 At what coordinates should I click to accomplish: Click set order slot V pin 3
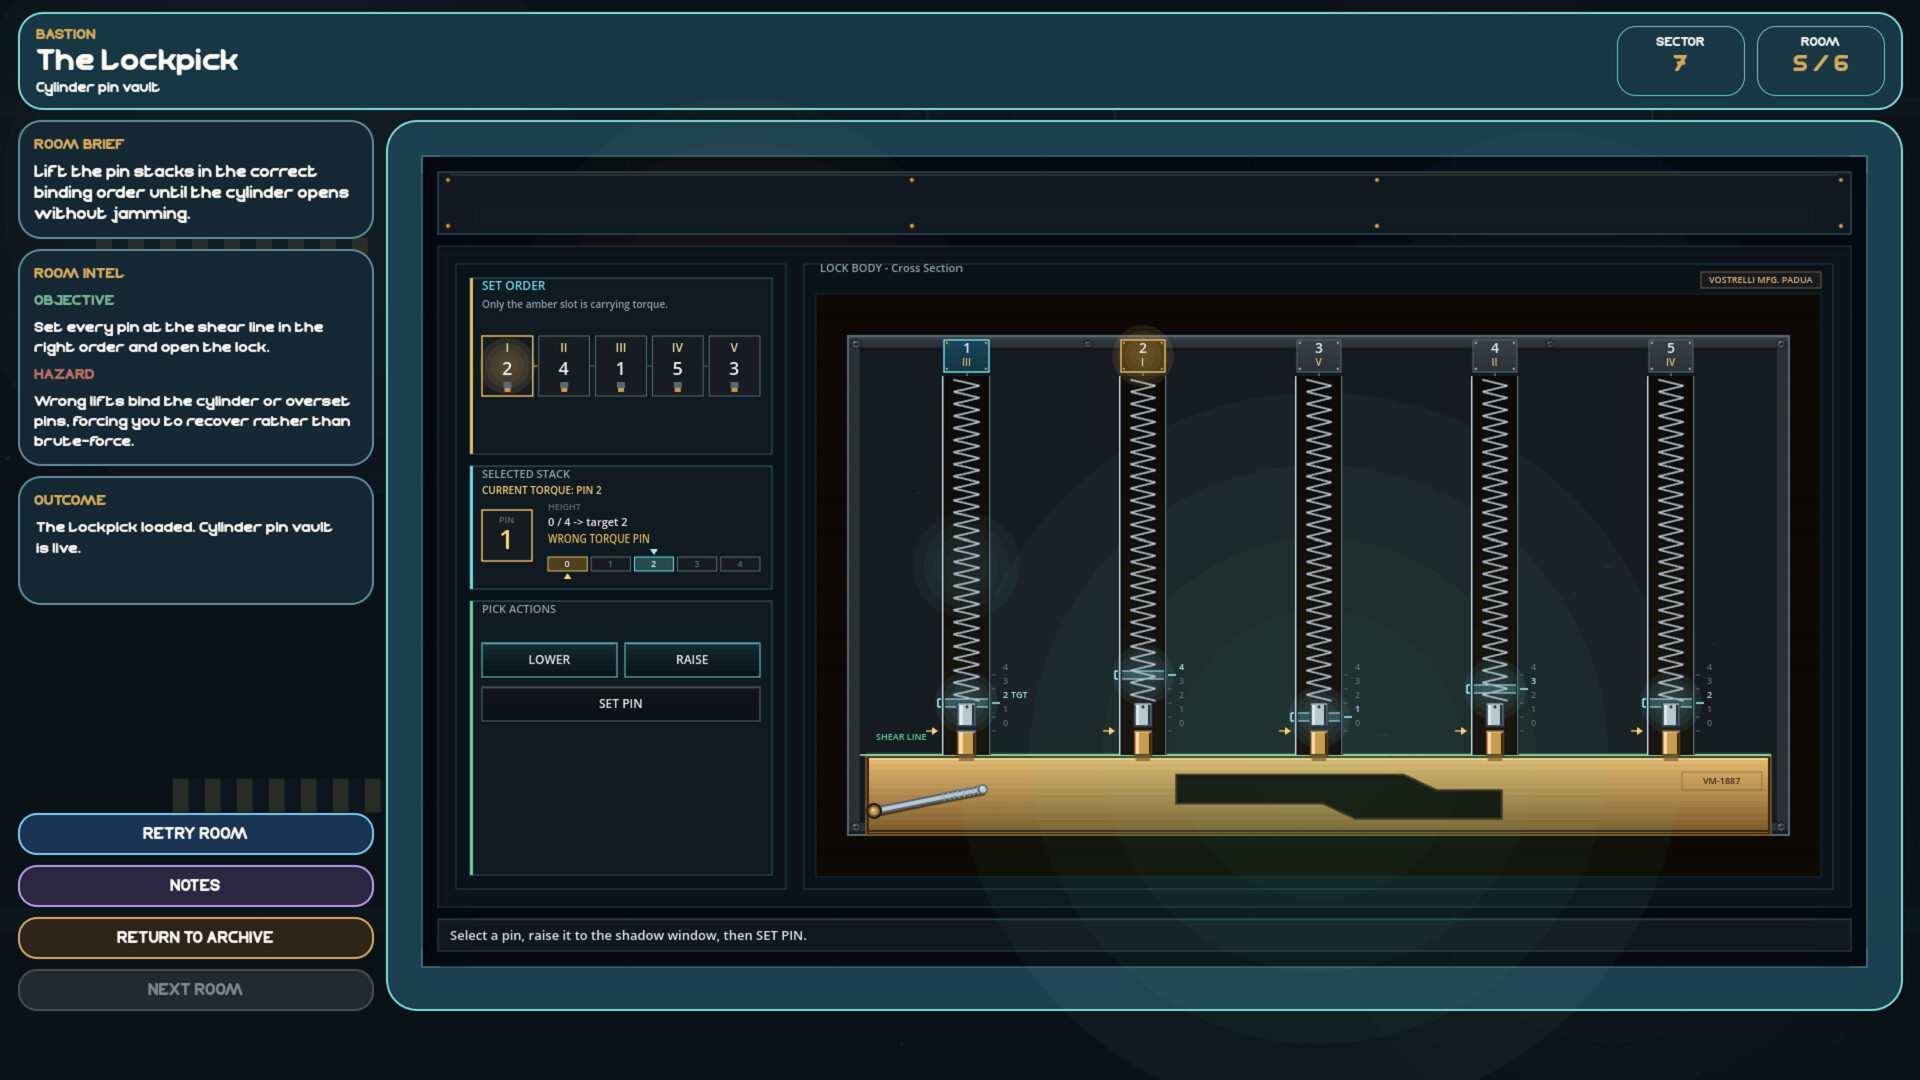point(734,366)
